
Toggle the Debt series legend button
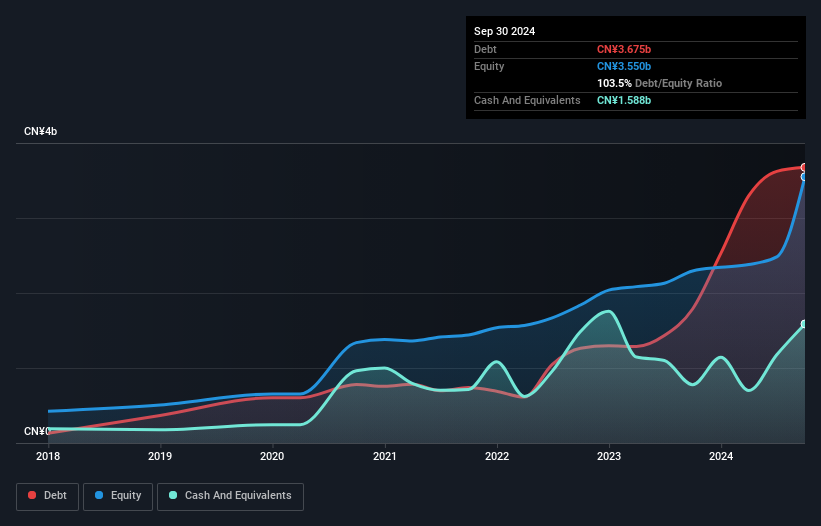pyautogui.click(x=47, y=496)
